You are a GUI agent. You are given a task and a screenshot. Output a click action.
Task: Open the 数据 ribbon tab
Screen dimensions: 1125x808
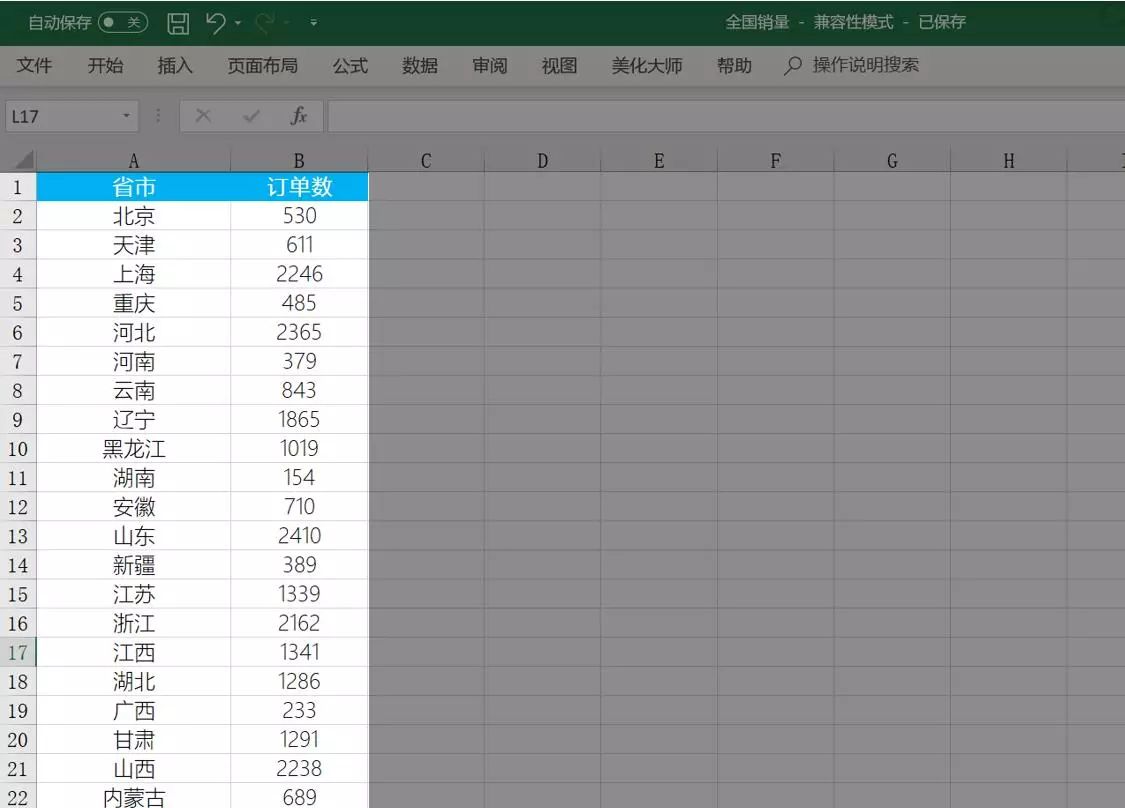pos(419,66)
